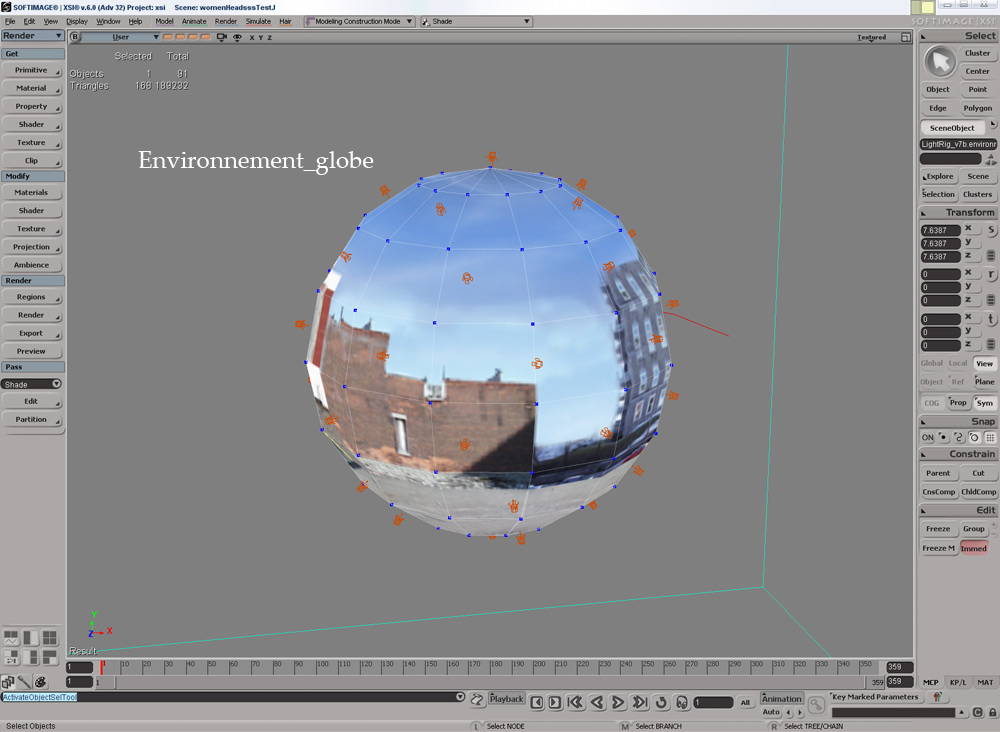
Task: Toggle the Prop proportional button
Action: coord(957,402)
